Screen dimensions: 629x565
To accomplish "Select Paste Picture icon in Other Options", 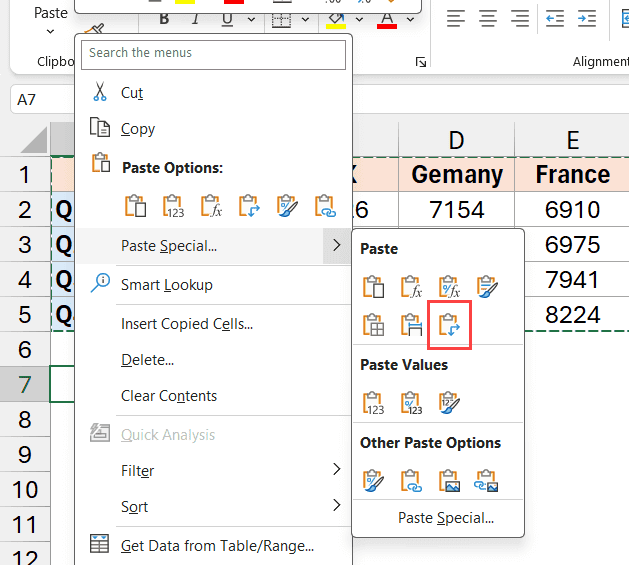I will pos(449,481).
